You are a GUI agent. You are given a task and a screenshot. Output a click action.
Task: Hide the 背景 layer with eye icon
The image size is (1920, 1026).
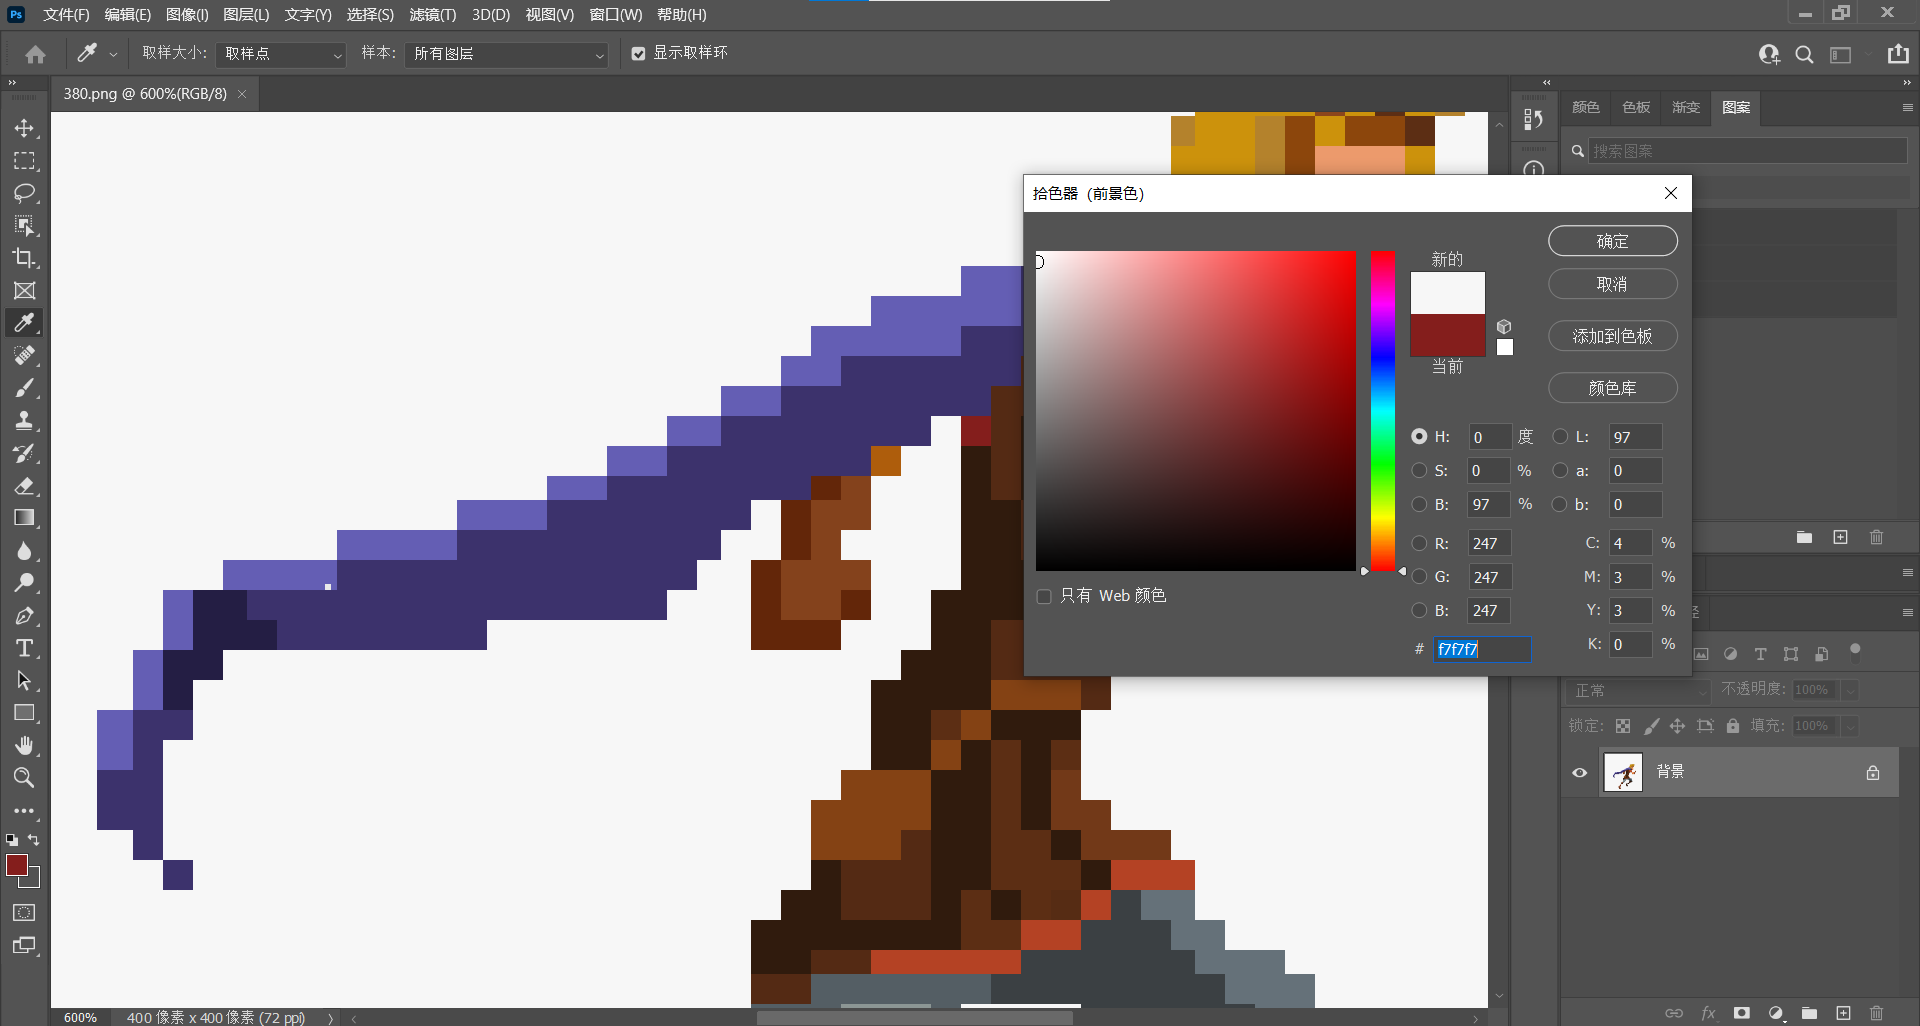click(x=1580, y=773)
